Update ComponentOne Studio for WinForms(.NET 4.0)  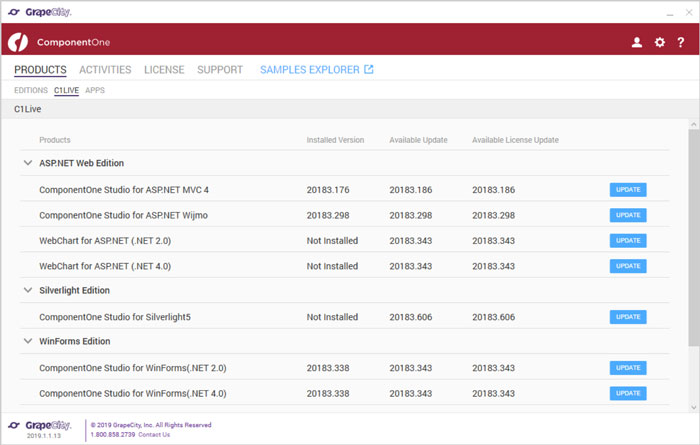coord(628,393)
